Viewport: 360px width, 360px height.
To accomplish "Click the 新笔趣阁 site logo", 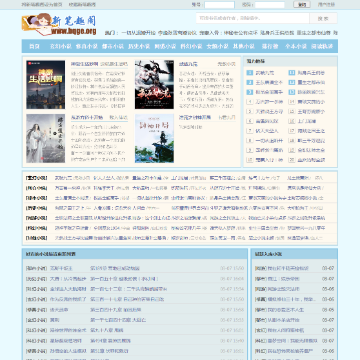I will [x=59, y=24].
